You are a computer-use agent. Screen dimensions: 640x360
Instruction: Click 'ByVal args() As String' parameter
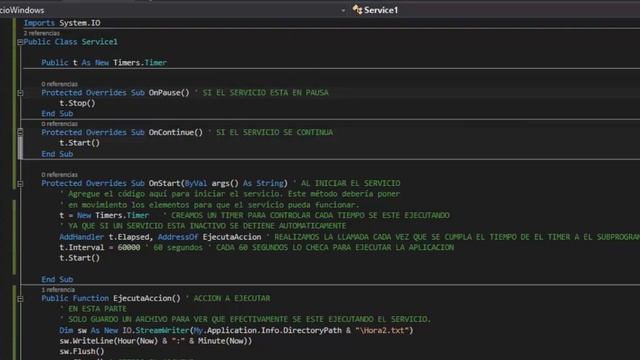tap(234, 183)
